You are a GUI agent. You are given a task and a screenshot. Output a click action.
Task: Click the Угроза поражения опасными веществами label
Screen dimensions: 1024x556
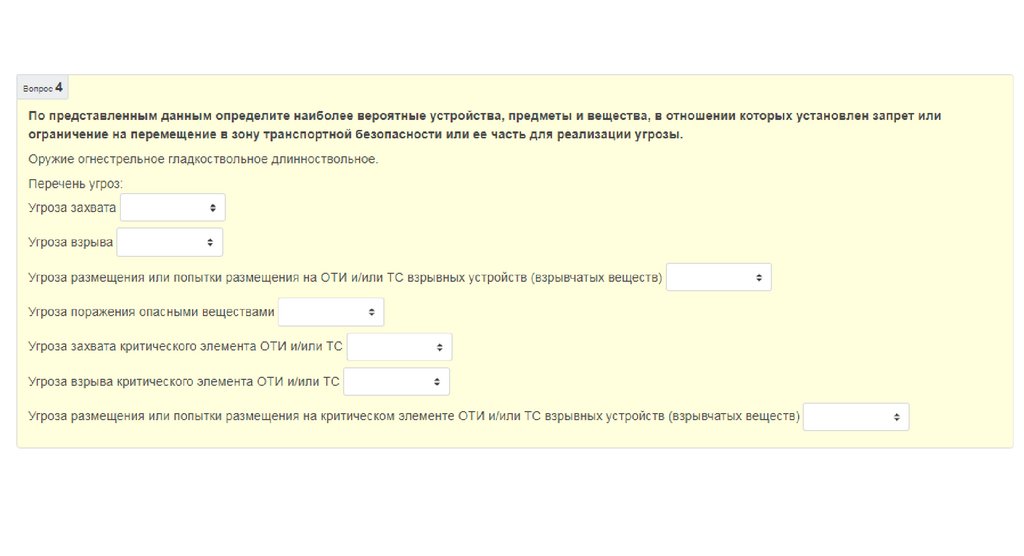[x=151, y=313]
